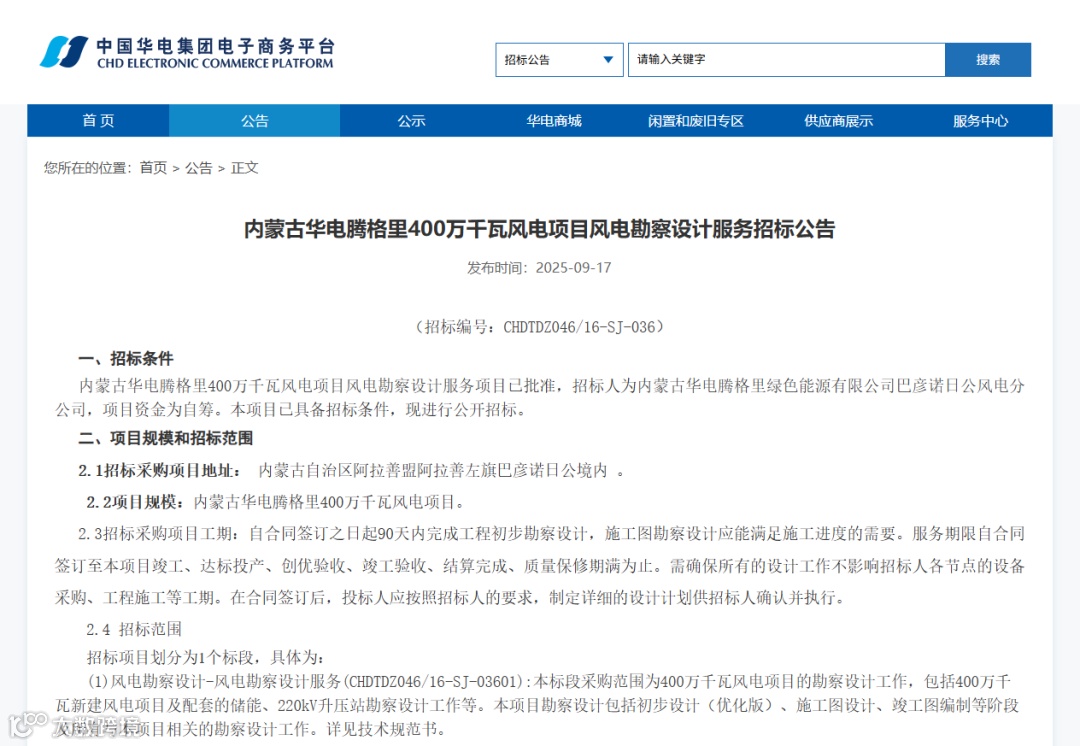The width and height of the screenshot is (1080, 746).
Task: Click the keyword search input field
Action: pyautogui.click(x=787, y=60)
